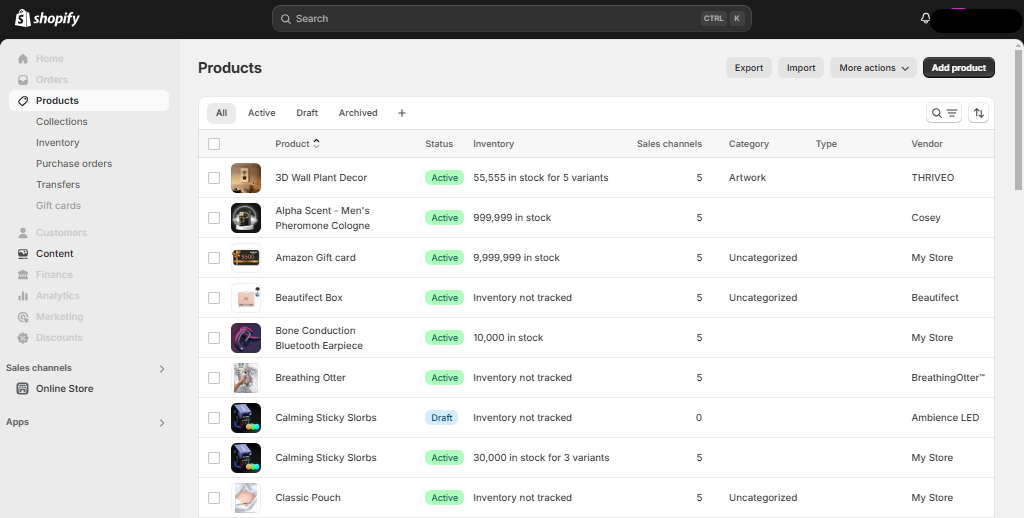Click the Orders inbox icon

coord(23,80)
